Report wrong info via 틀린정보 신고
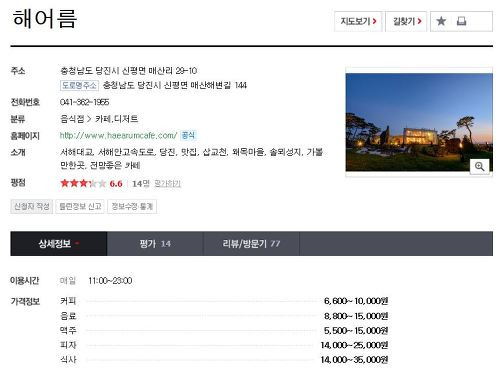The width and height of the screenshot is (500, 375). coord(80,206)
